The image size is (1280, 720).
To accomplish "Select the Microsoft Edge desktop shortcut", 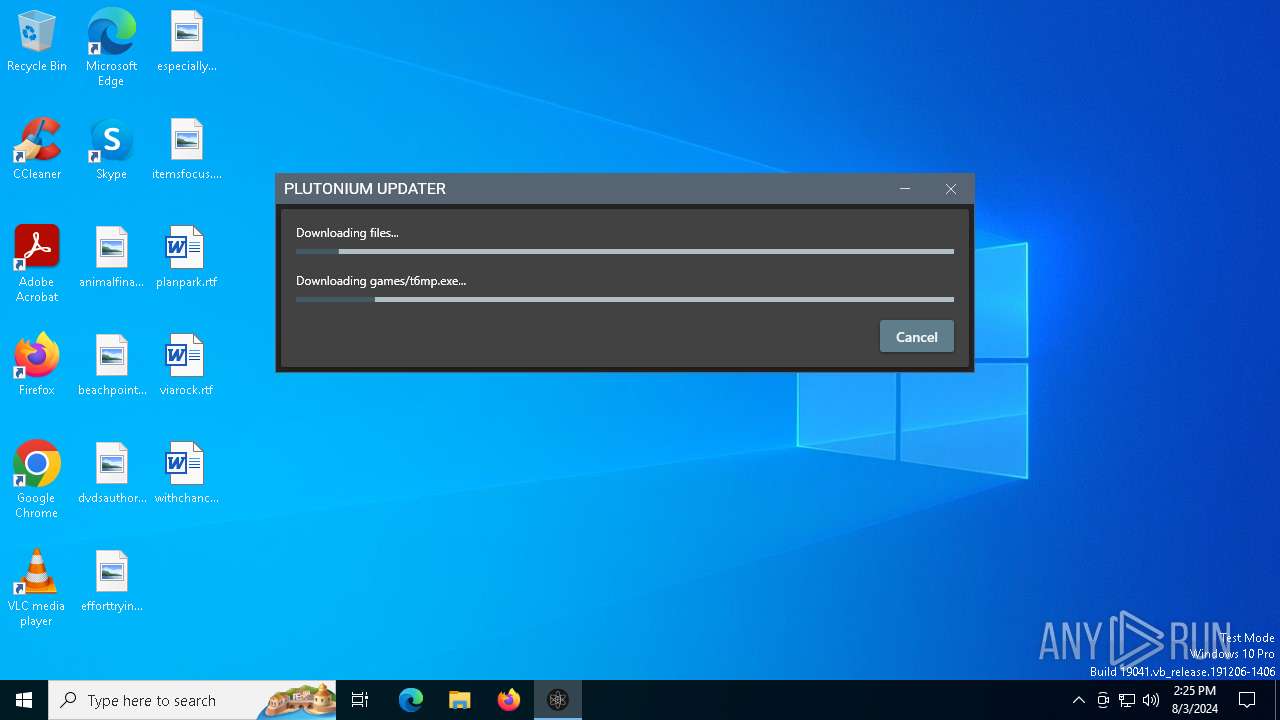I will pyautogui.click(x=111, y=47).
